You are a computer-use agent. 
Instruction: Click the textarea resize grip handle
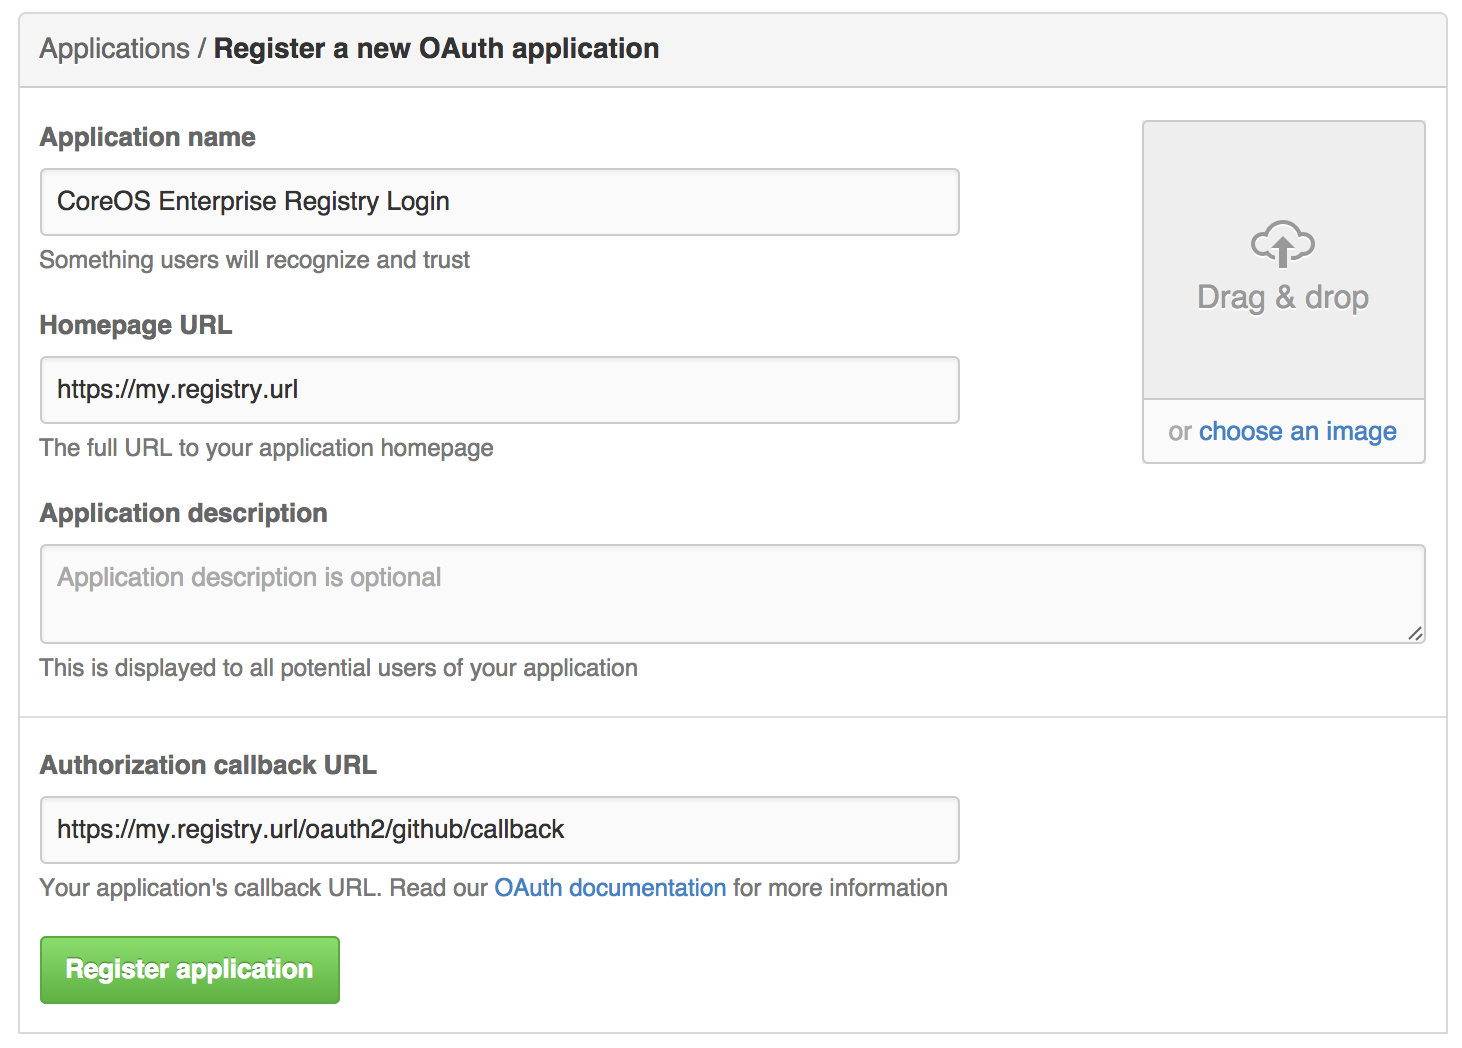coord(1416,632)
